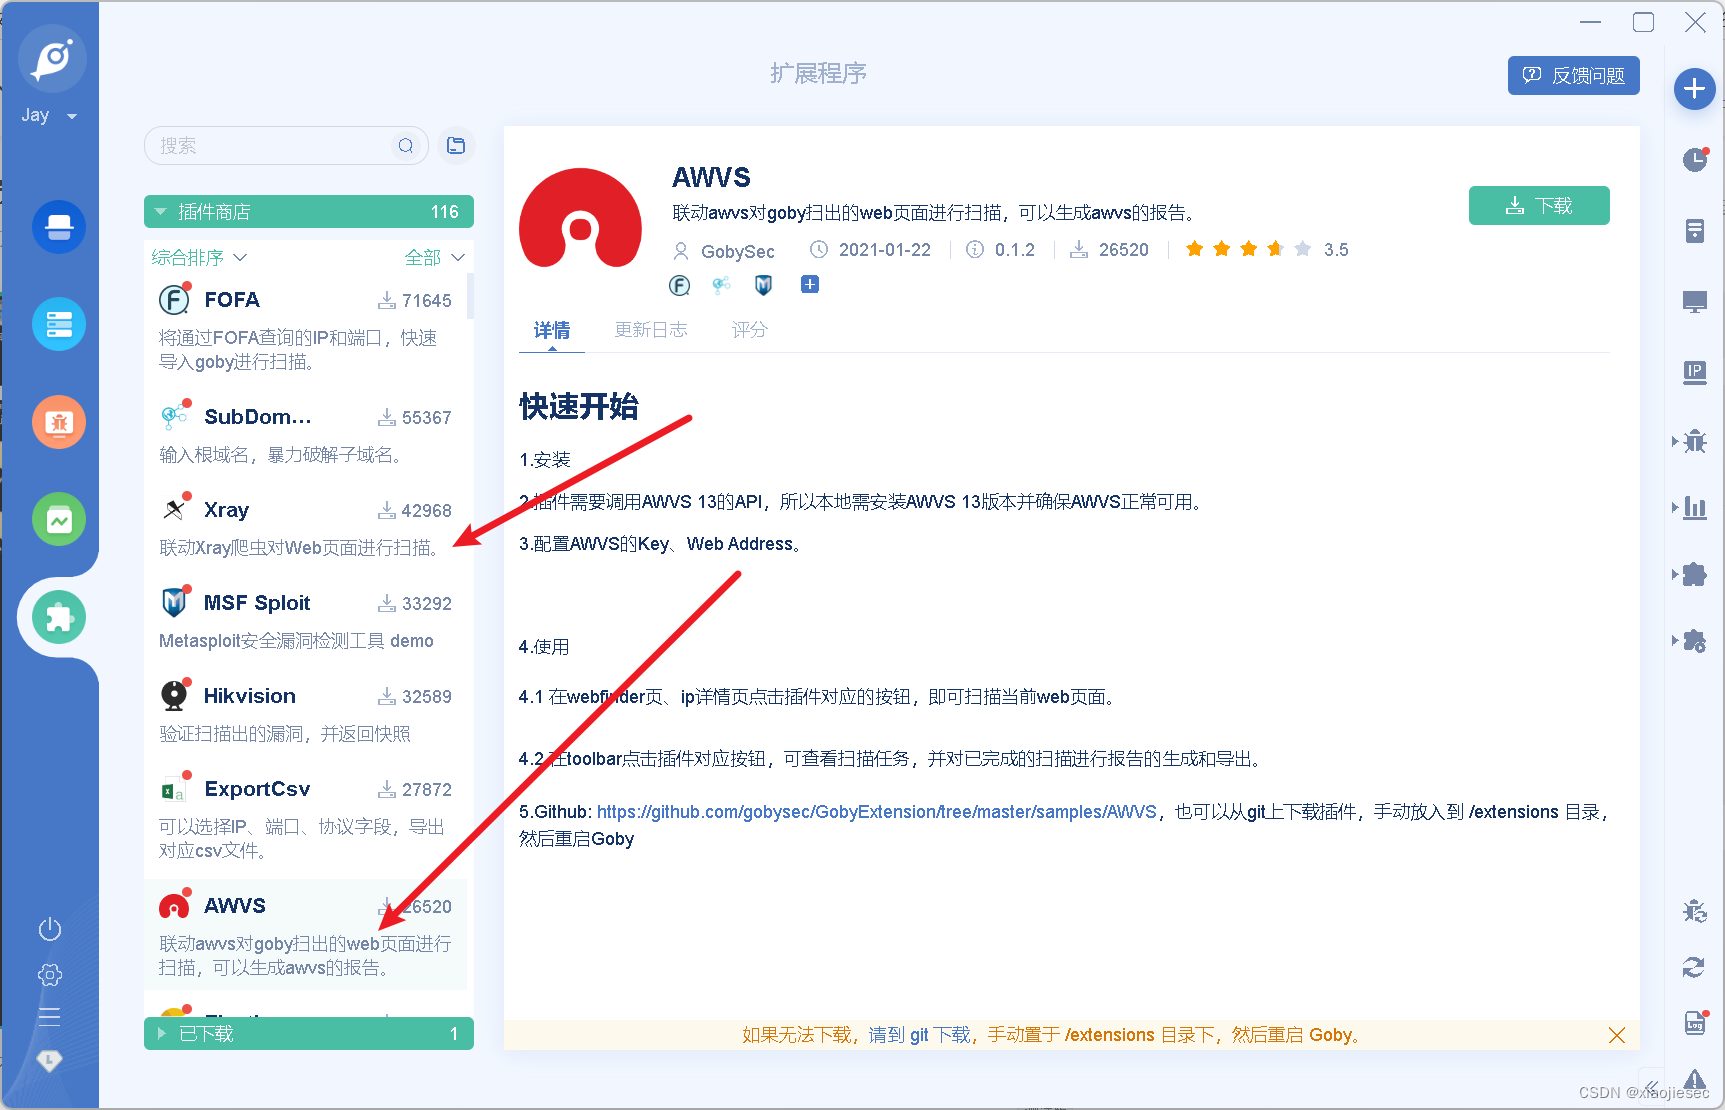The image size is (1725, 1110).
Task: Click the FOFA related icon under AWVS
Action: click(679, 286)
